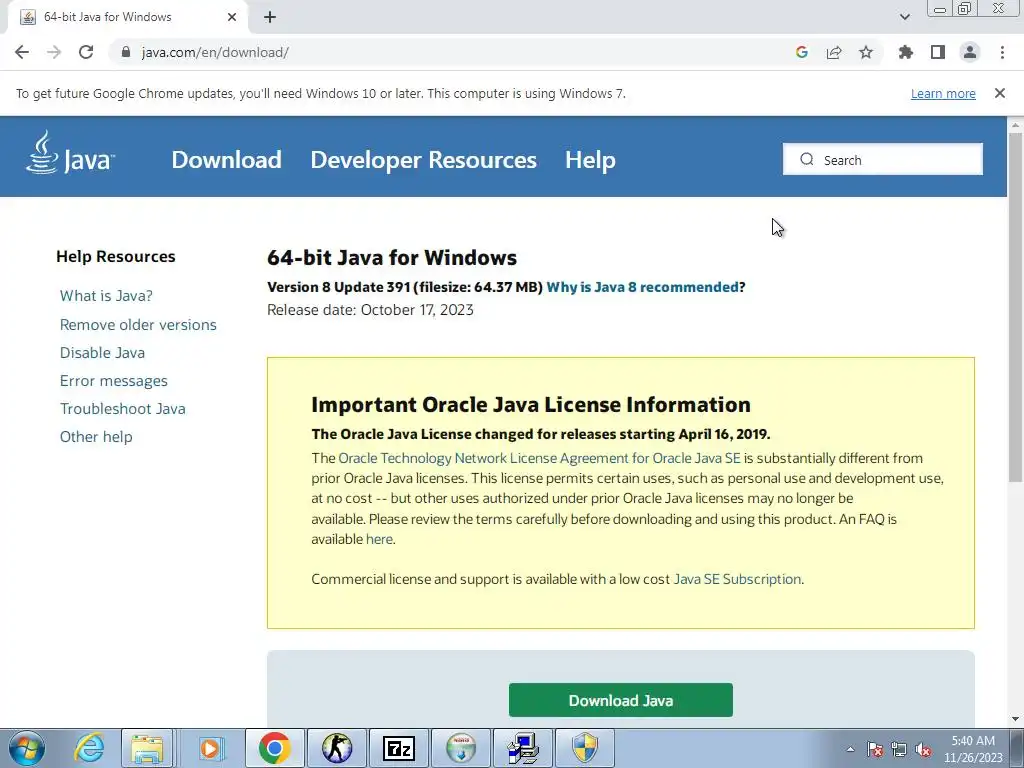Reload the java.com page

click(x=86, y=52)
